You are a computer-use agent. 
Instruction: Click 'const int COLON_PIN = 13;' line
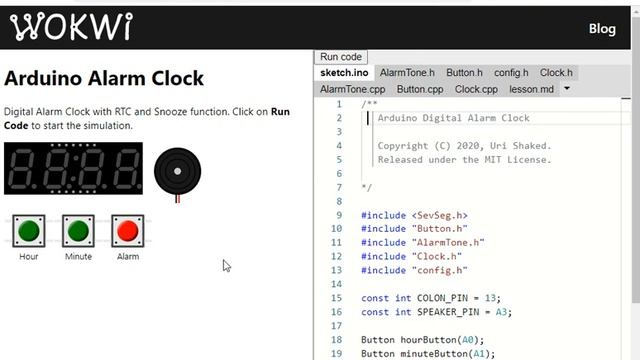click(x=431, y=298)
